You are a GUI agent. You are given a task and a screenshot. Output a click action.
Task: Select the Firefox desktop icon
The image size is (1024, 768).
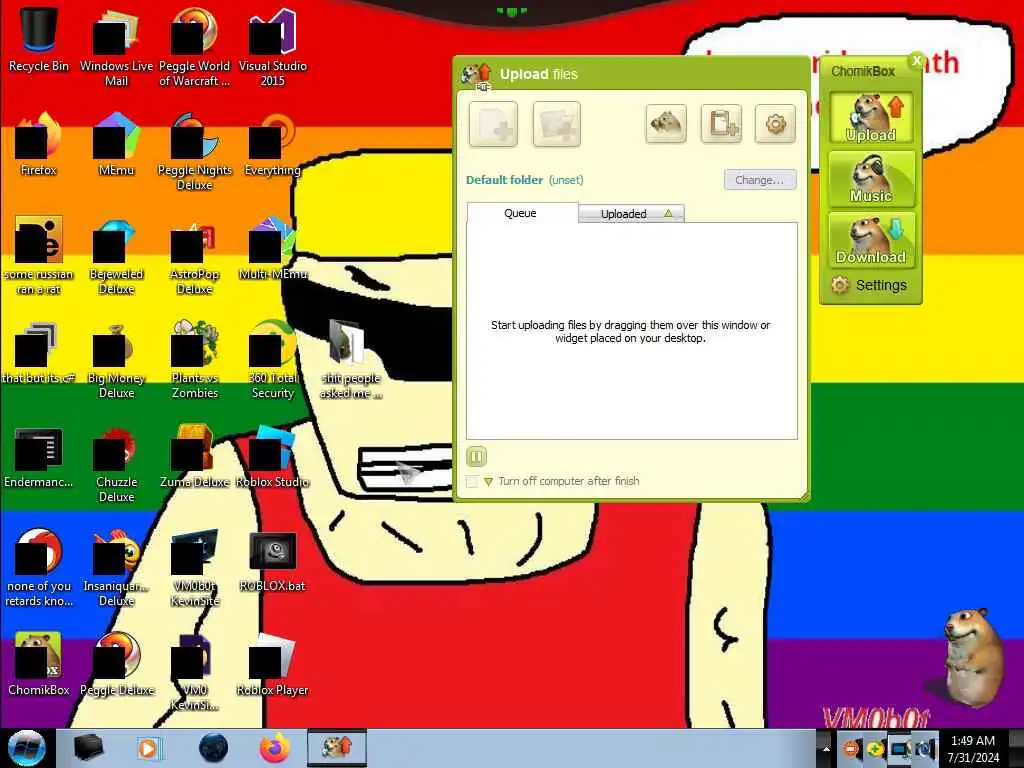(39, 145)
